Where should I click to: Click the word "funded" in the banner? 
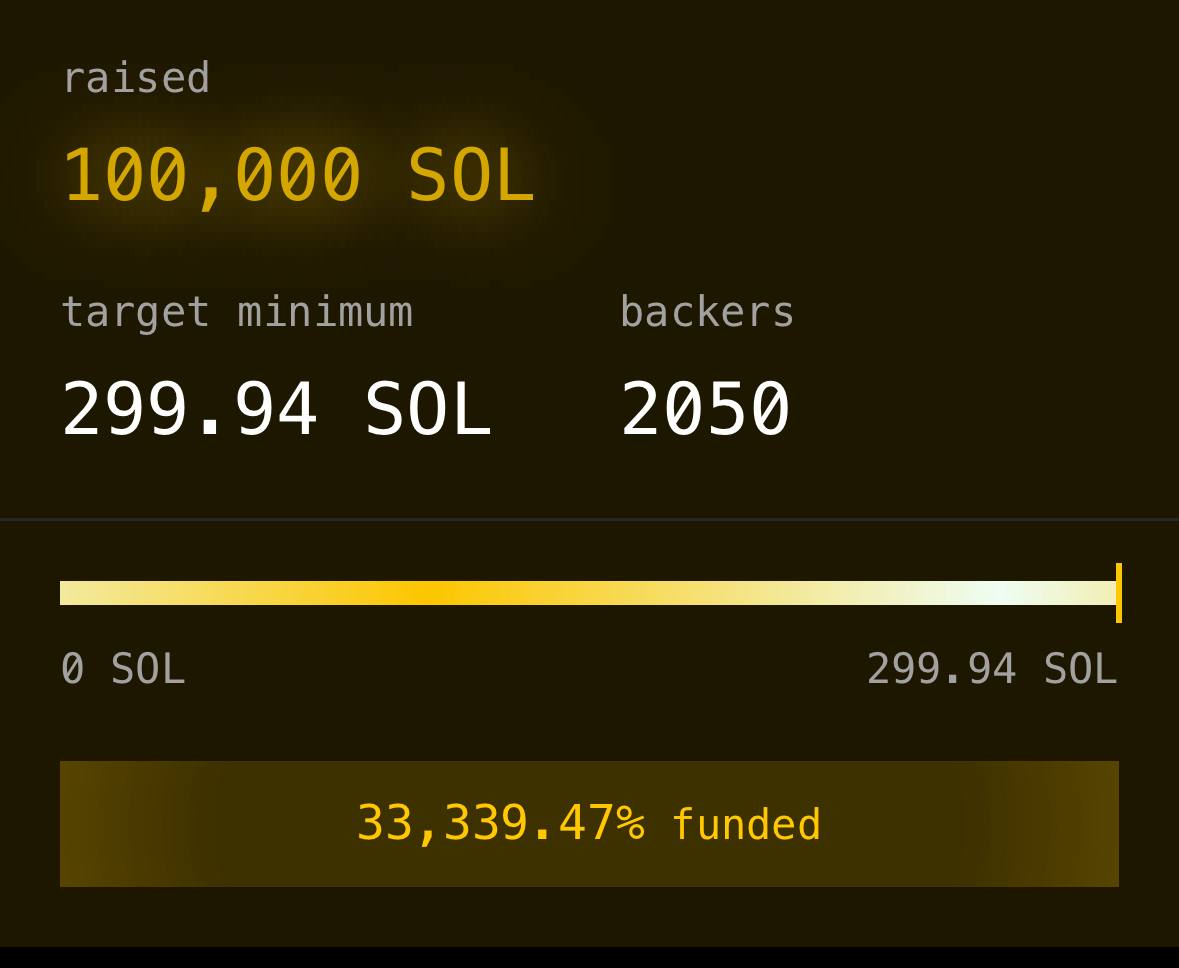[746, 825]
